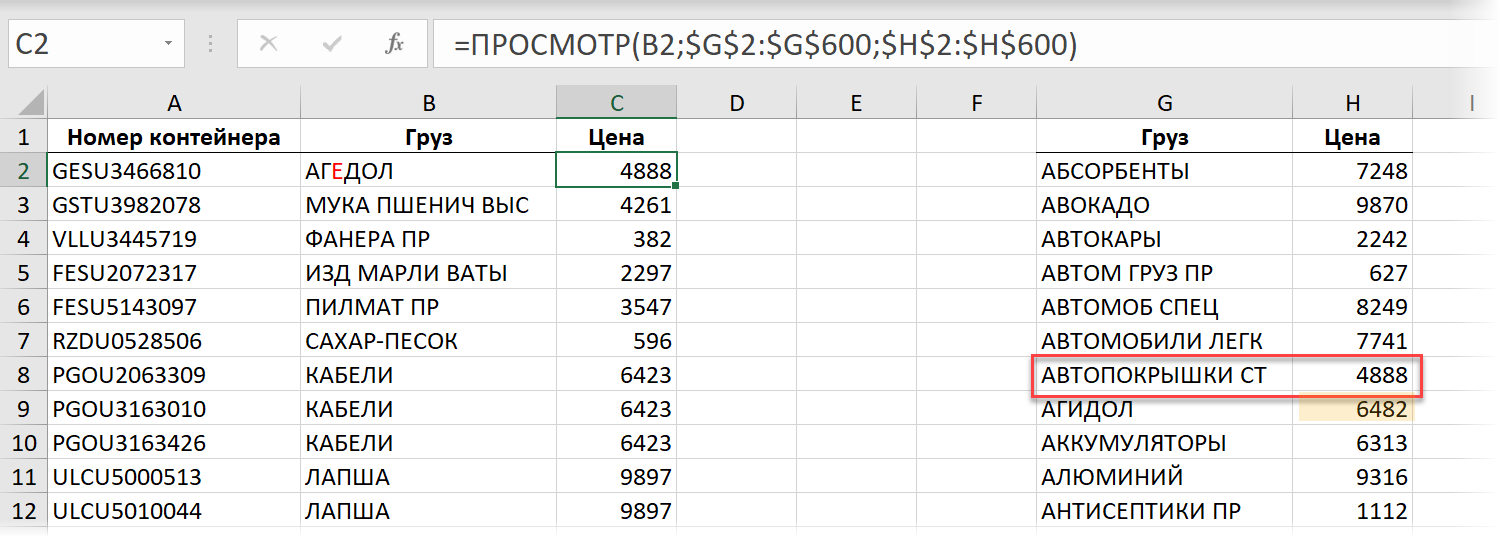Select the cell АГИДОЛ

click(1165, 409)
